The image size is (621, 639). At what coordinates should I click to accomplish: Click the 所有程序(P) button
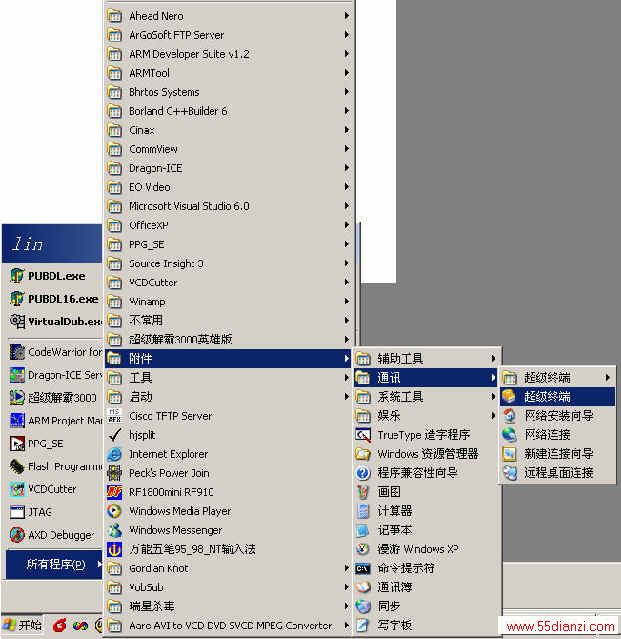(x=54, y=564)
